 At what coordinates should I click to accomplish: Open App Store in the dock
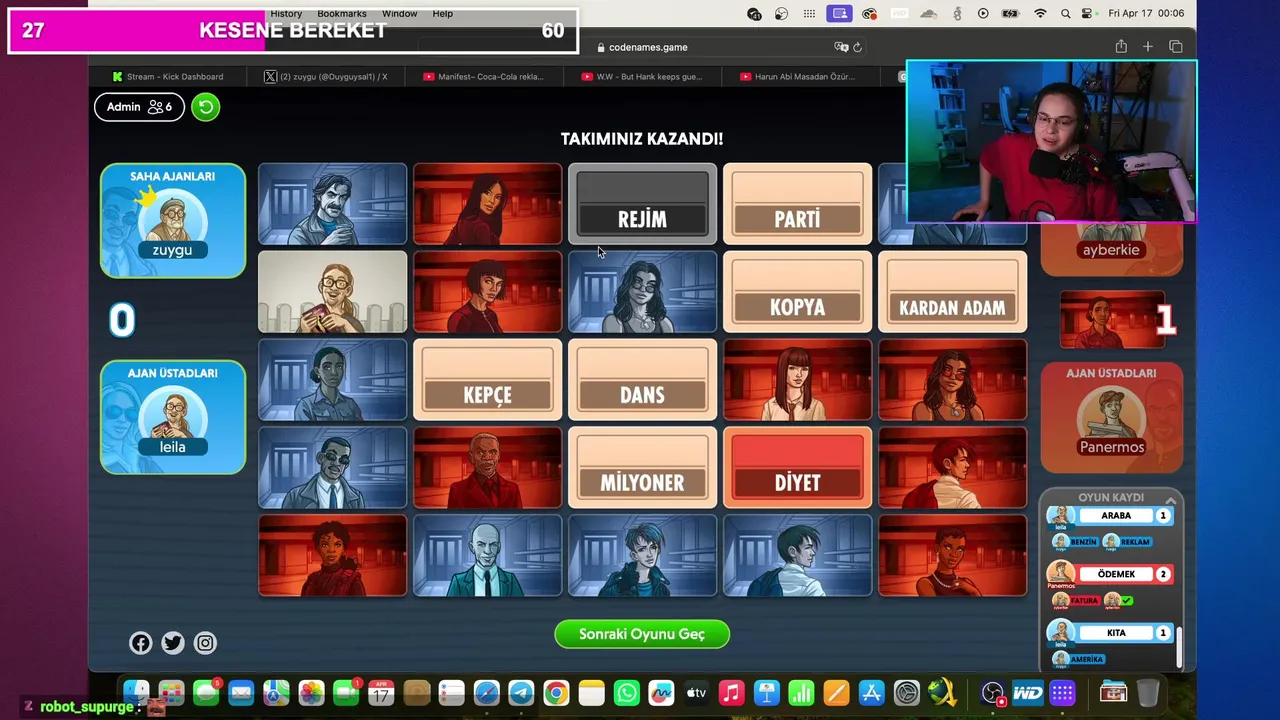[871, 693]
